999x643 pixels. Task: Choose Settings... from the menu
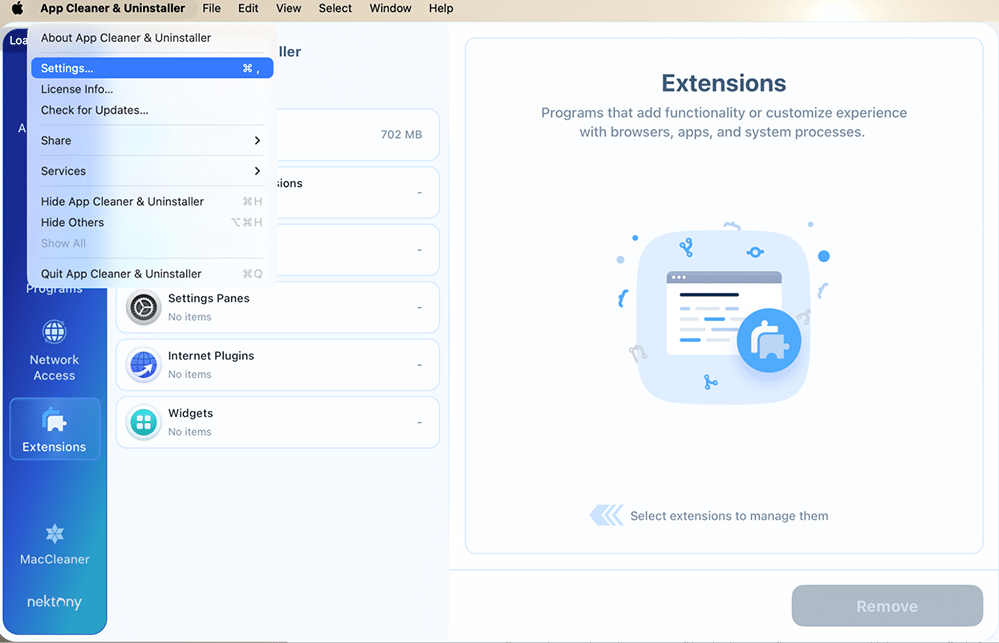coord(152,68)
